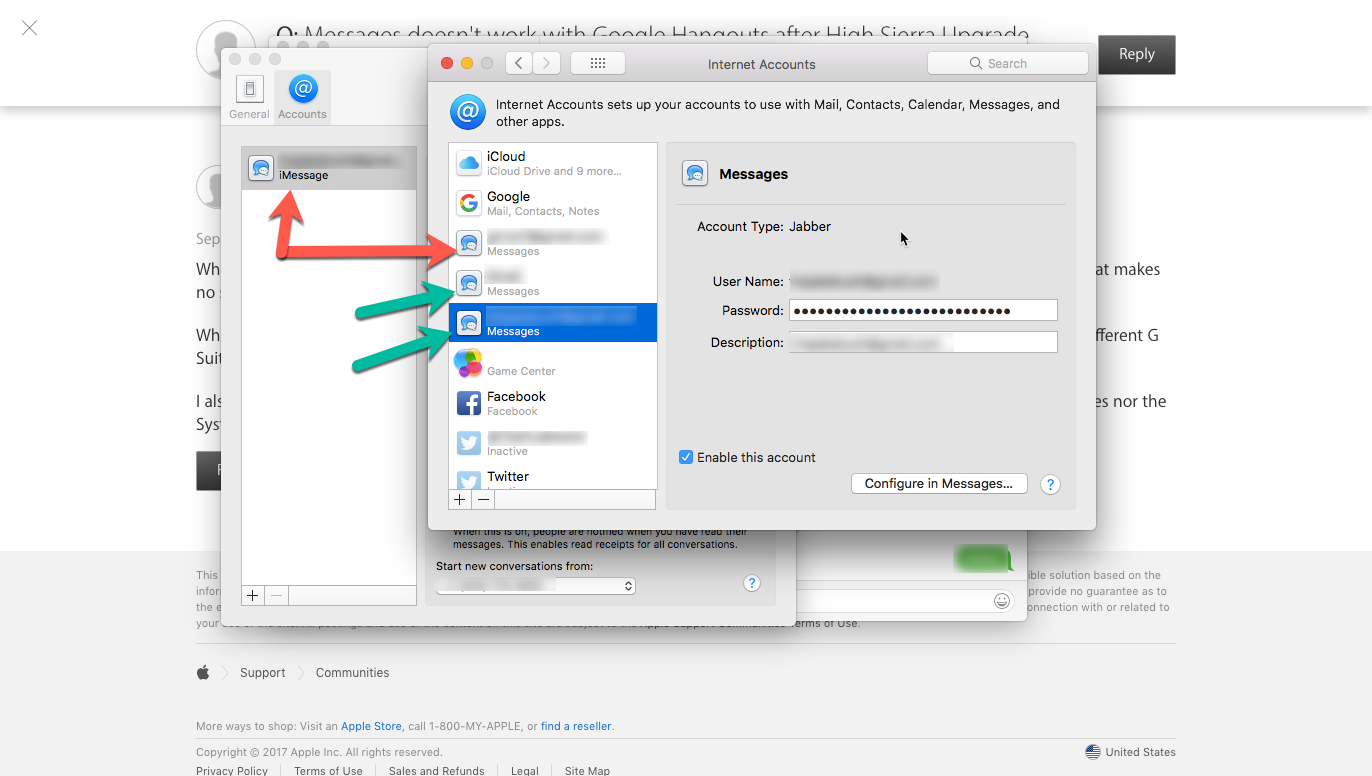The image size is (1372, 776).
Task: Click the Apple logo in the page breadcrumb
Action: point(203,673)
